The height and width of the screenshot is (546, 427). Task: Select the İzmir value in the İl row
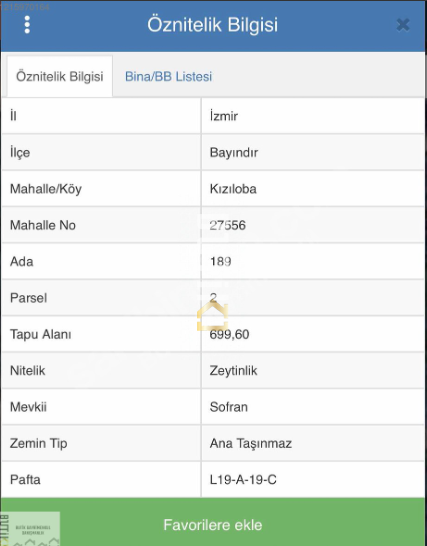[x=224, y=116]
